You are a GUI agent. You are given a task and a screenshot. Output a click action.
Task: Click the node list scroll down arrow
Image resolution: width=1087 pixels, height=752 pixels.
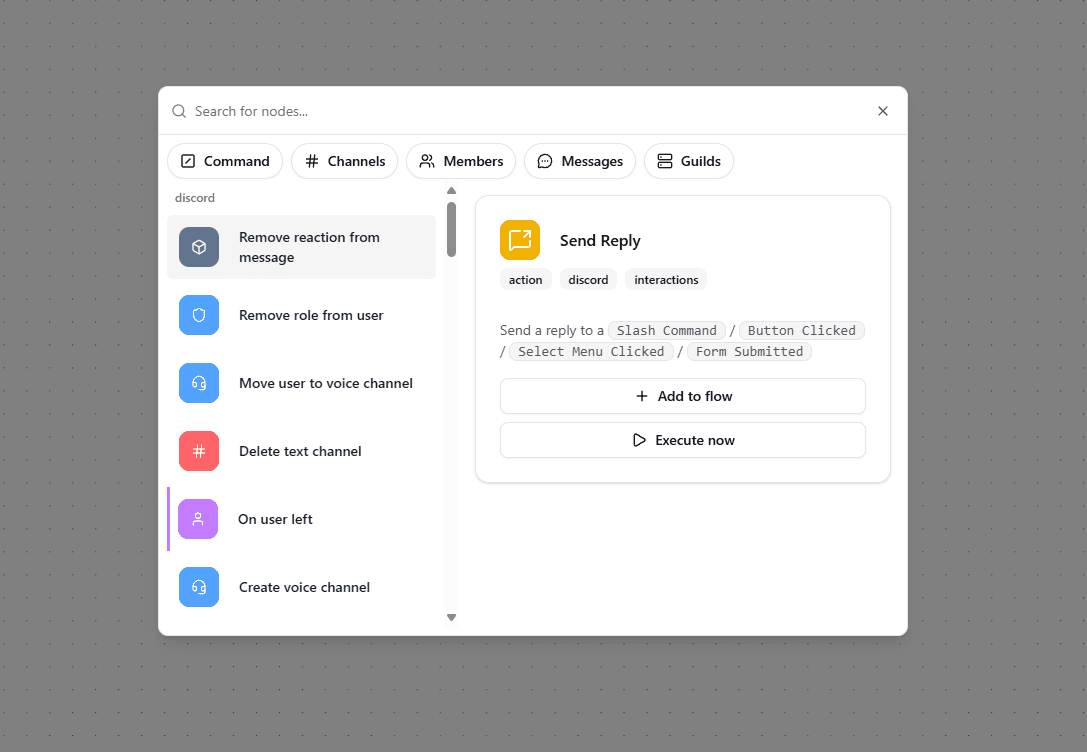451,617
